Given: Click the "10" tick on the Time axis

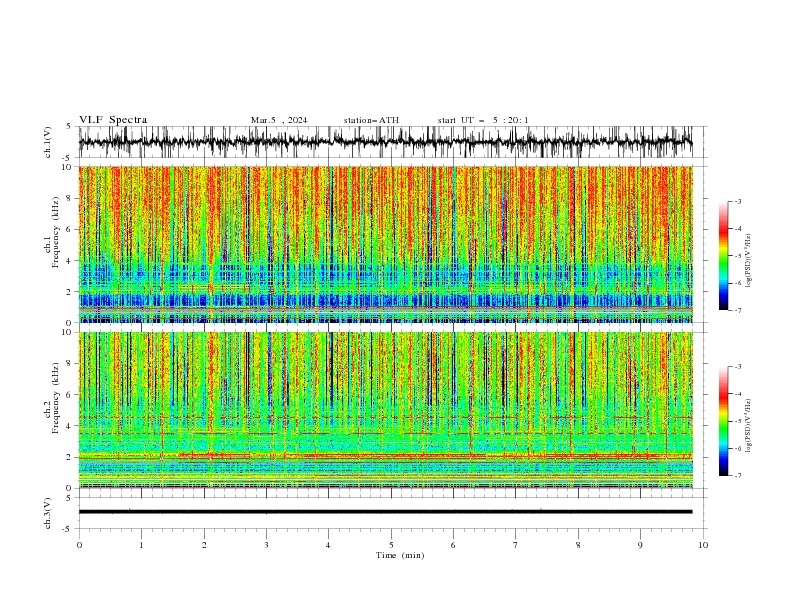Looking at the screenshot, I should pos(703,545).
